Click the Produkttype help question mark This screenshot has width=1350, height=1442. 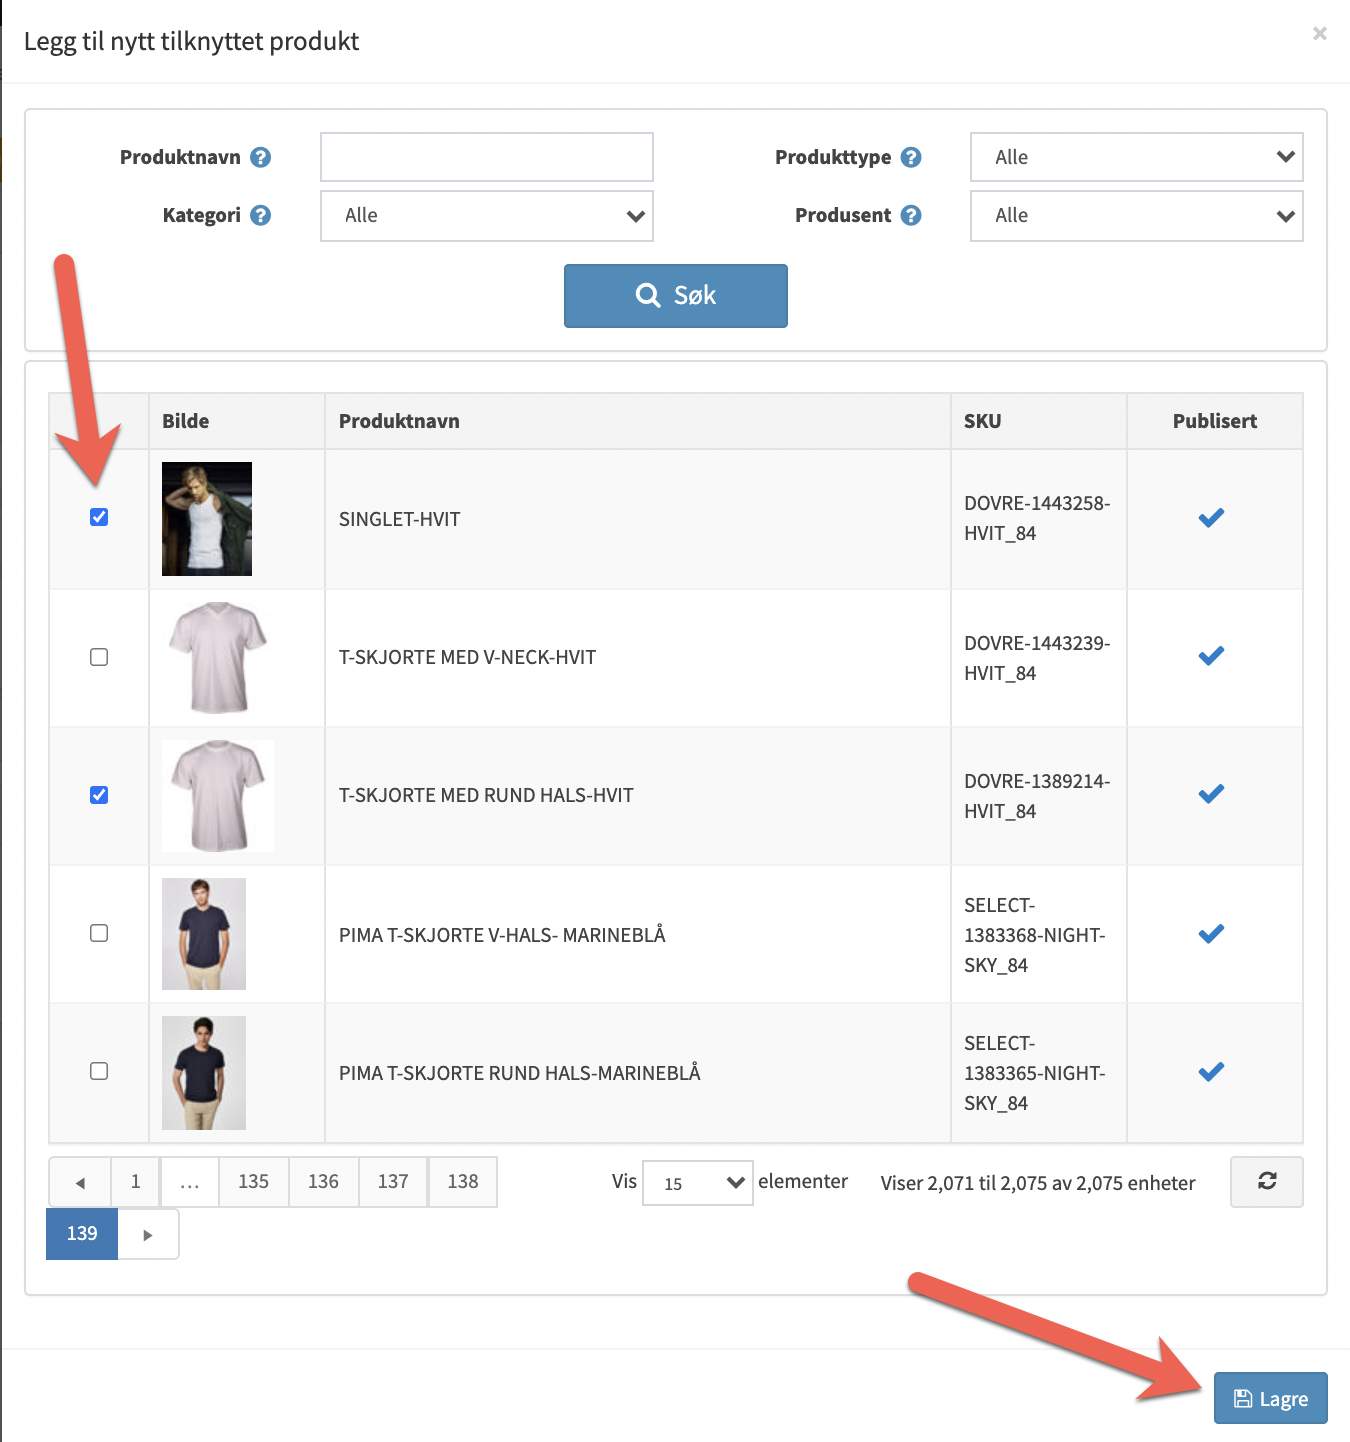(911, 157)
